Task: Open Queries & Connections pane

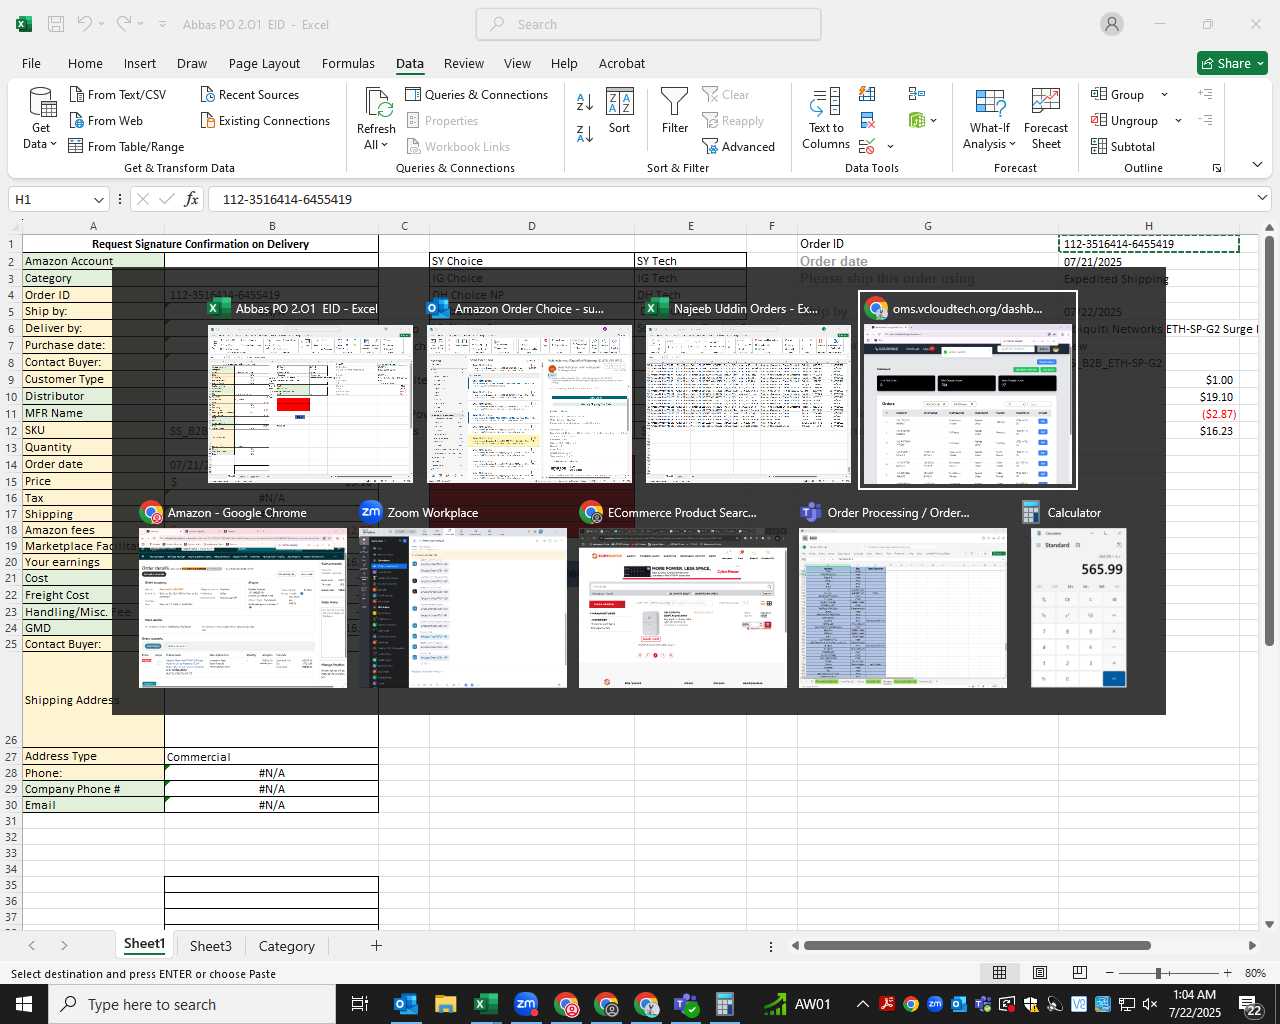Action: 477,95
